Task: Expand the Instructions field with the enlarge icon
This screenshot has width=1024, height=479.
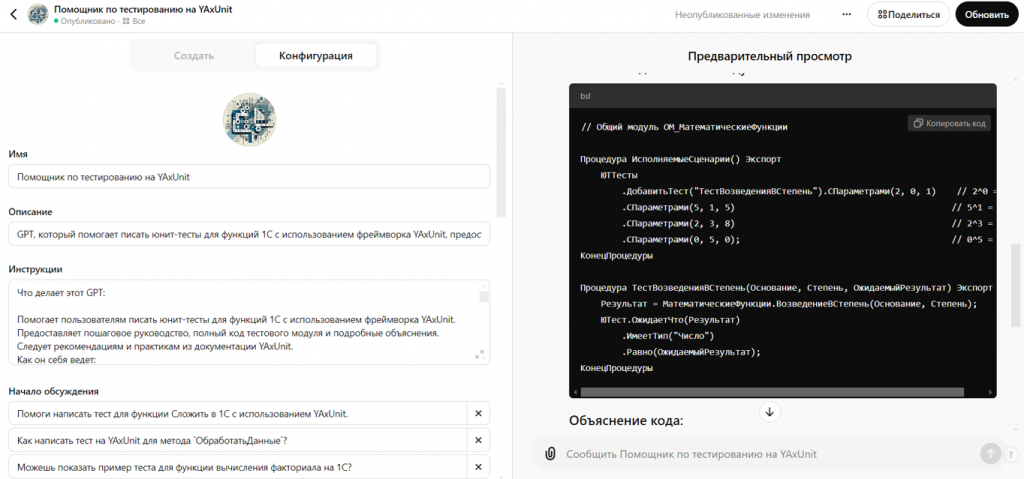Action: (x=479, y=355)
